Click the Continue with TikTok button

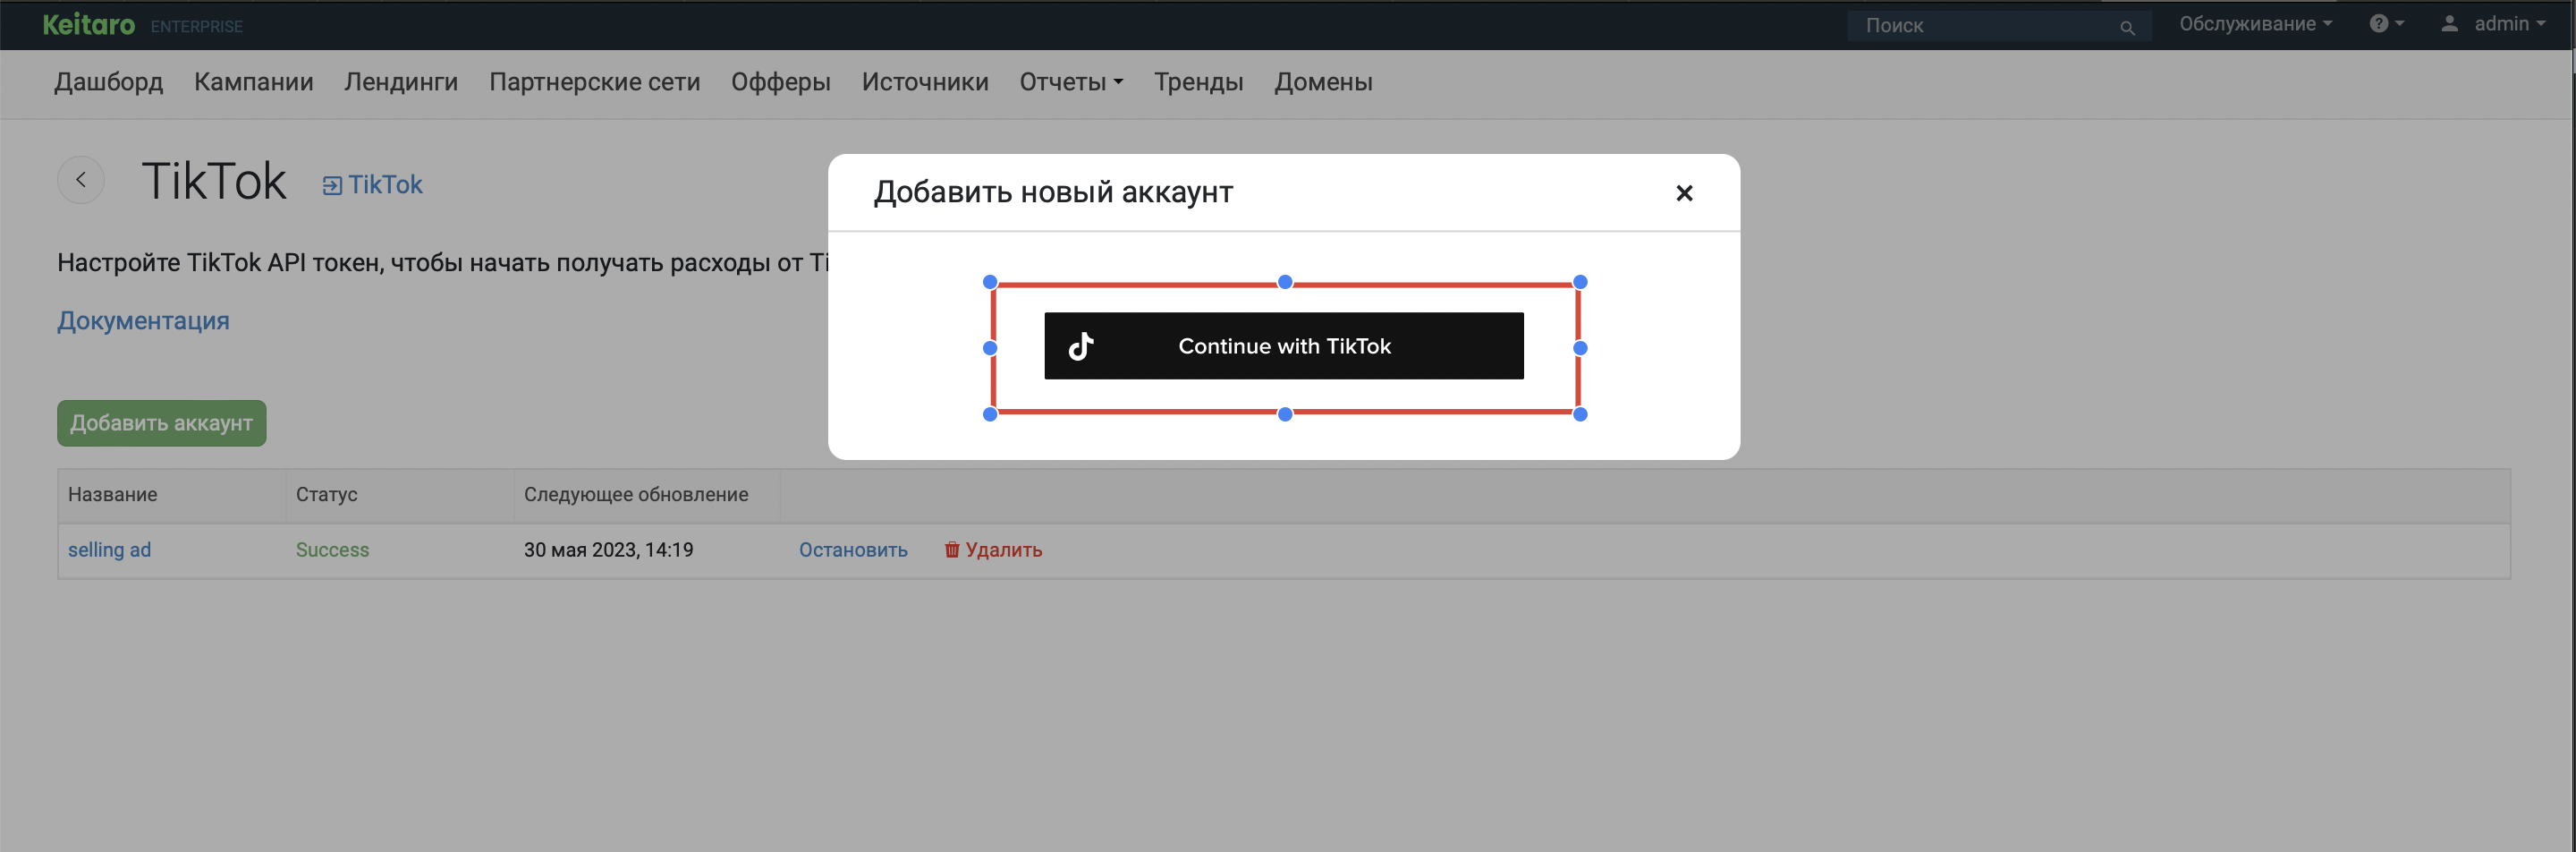pos(1283,346)
